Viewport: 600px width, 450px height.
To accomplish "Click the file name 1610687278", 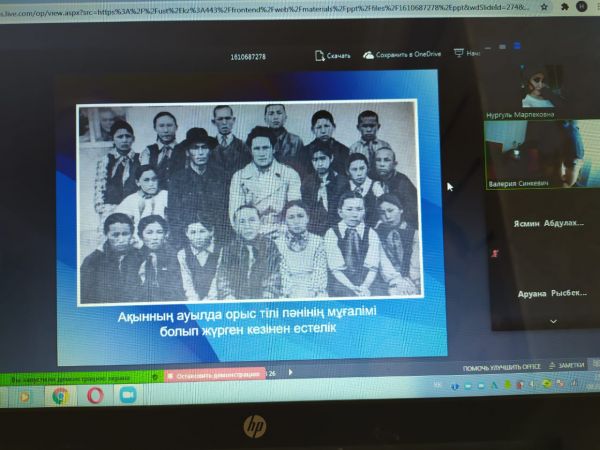I will (x=248, y=57).
